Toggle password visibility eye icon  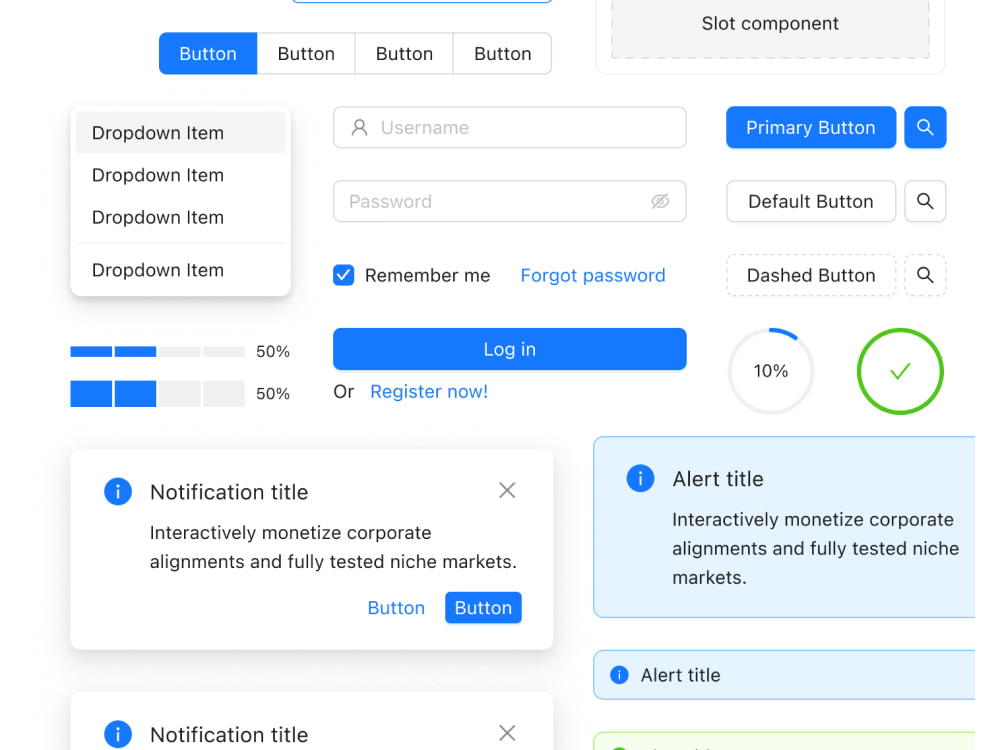coord(660,202)
